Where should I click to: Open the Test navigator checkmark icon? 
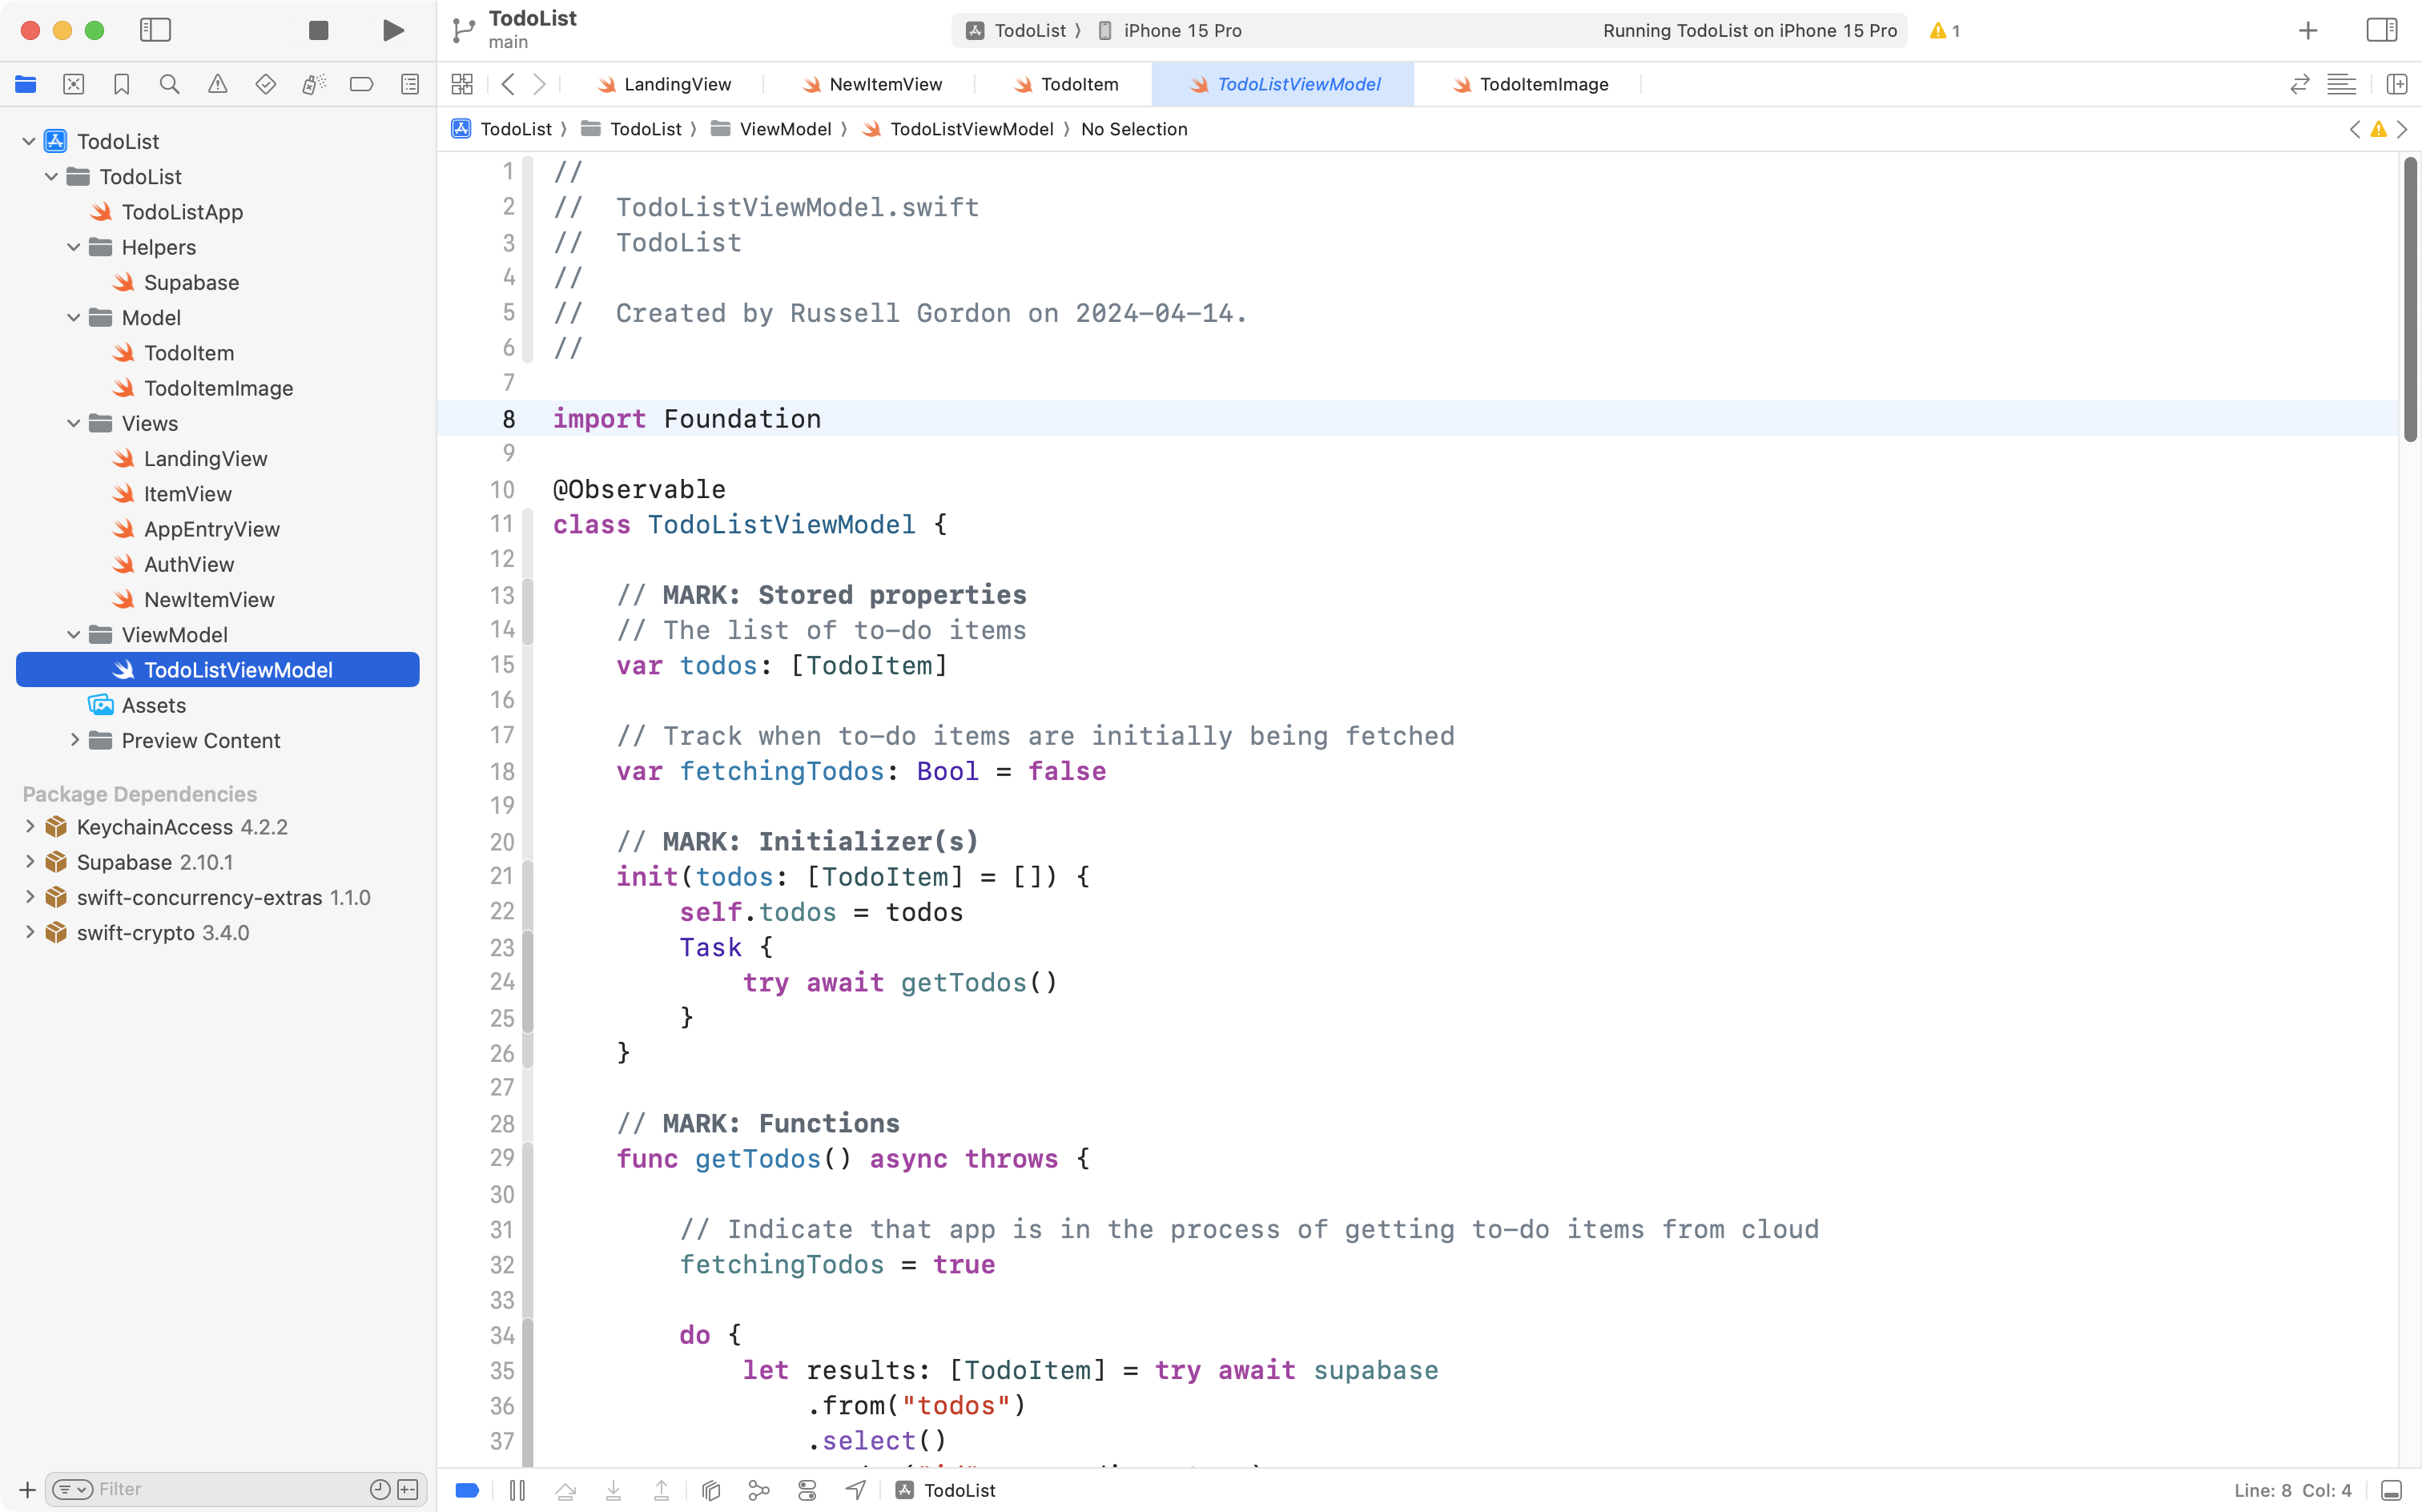[266, 84]
